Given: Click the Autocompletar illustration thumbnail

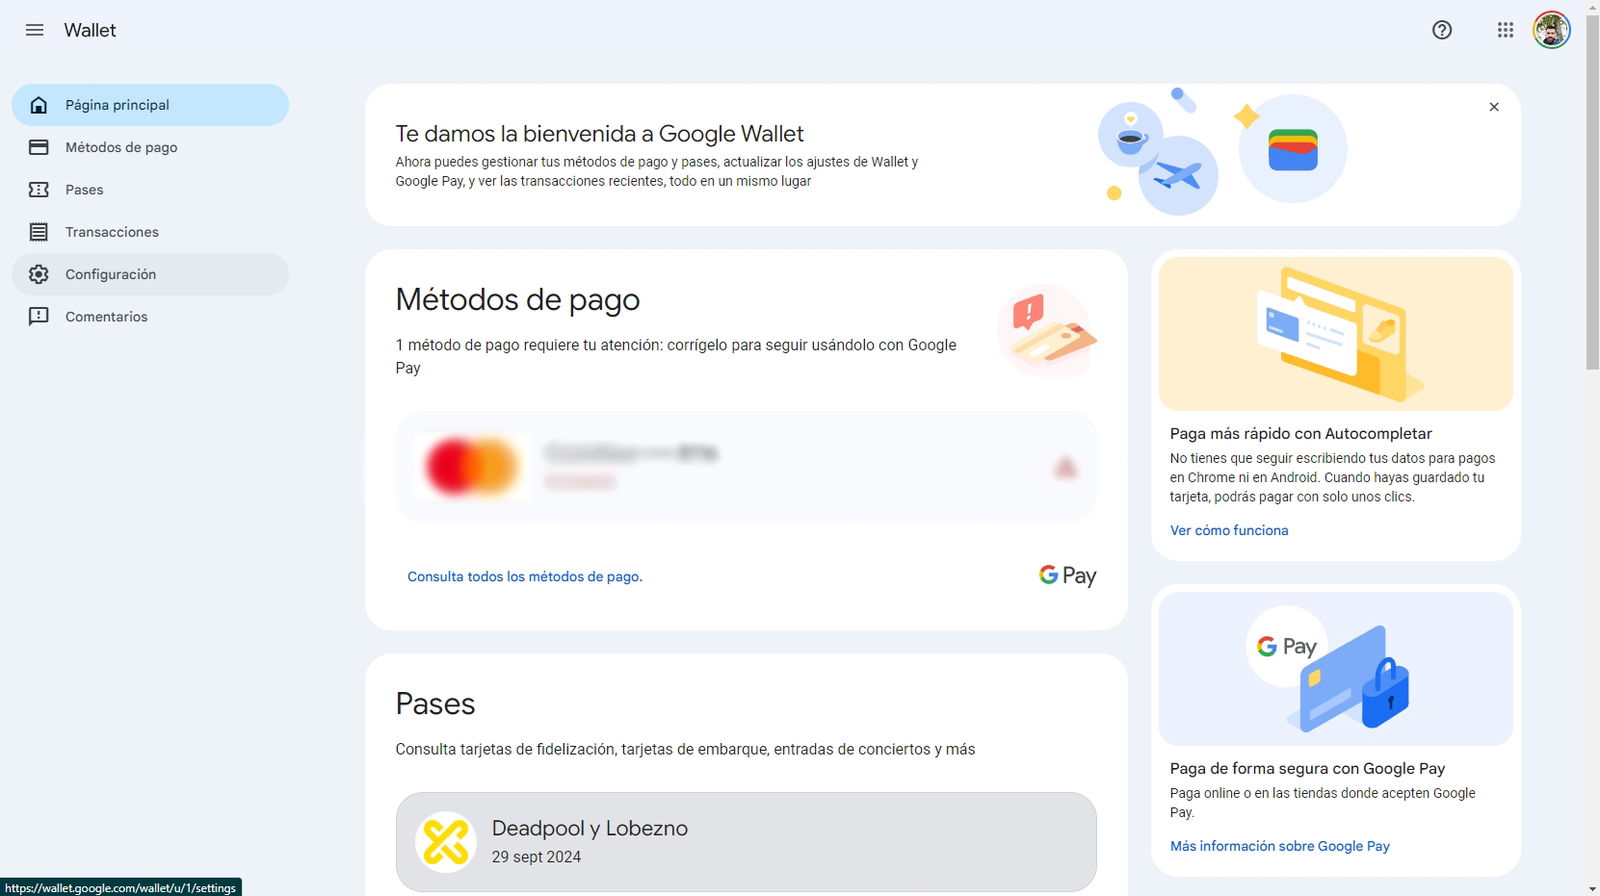Looking at the screenshot, I should click(x=1336, y=334).
